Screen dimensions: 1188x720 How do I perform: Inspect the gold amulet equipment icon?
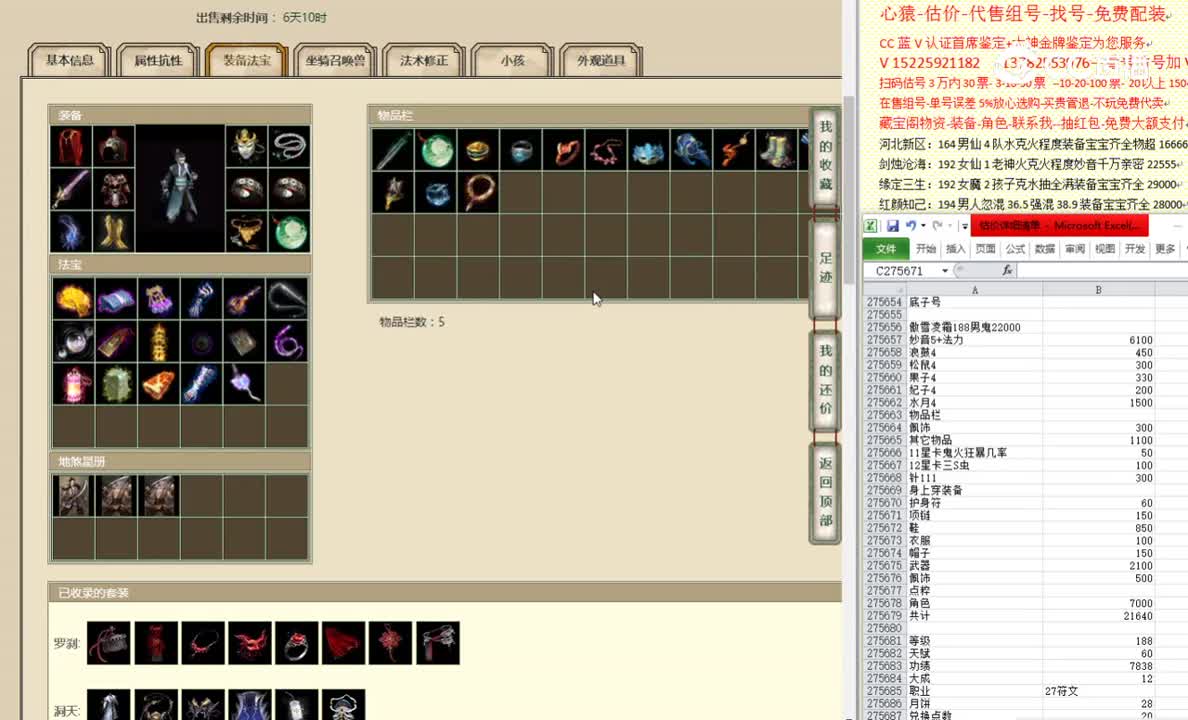click(247, 231)
